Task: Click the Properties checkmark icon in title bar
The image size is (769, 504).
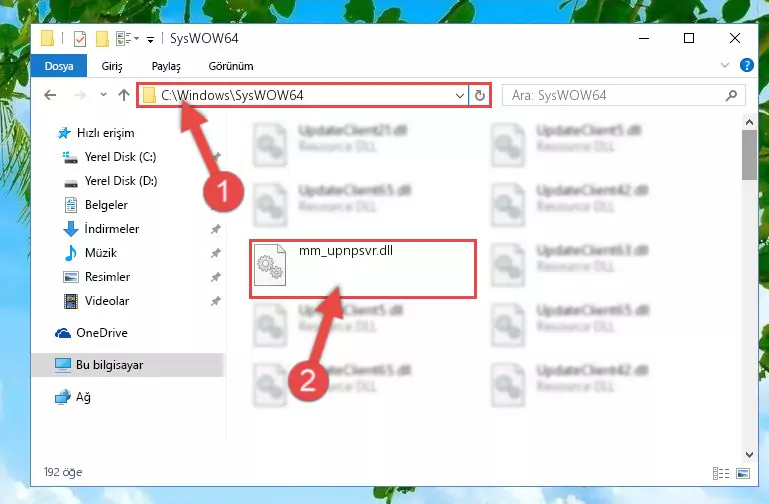Action: [79, 38]
